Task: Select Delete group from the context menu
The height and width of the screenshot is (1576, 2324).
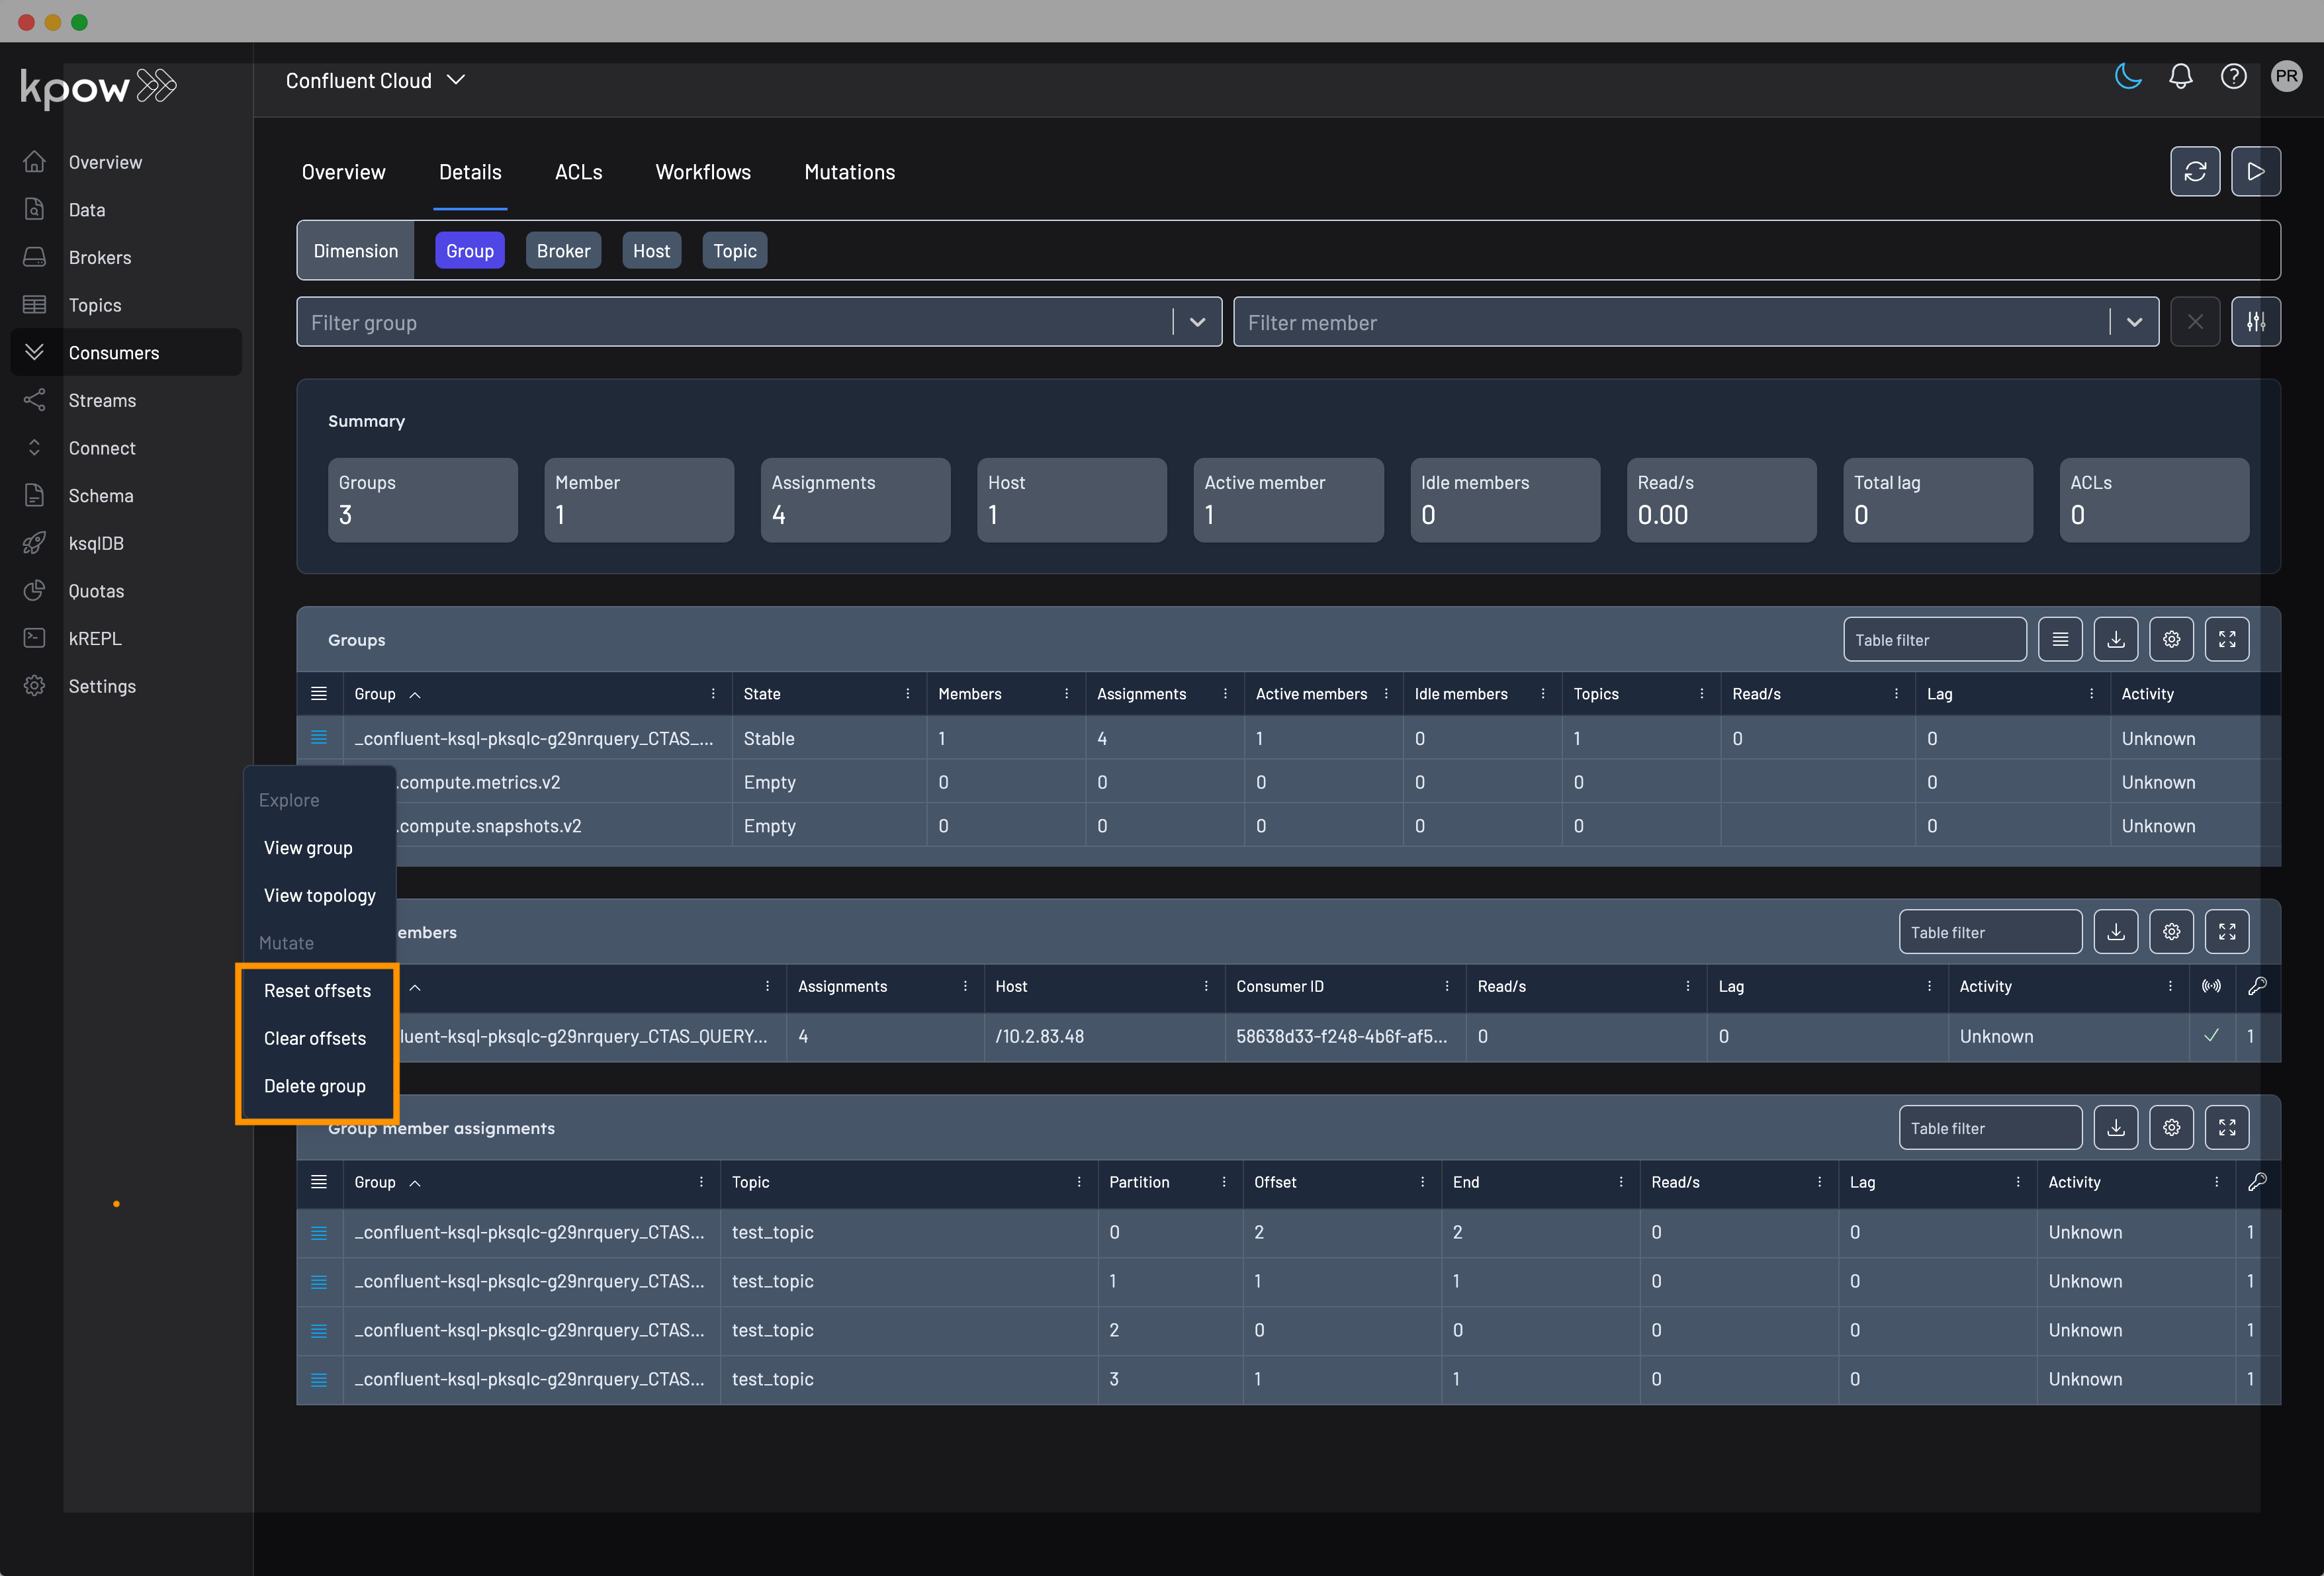Action: (x=314, y=1086)
